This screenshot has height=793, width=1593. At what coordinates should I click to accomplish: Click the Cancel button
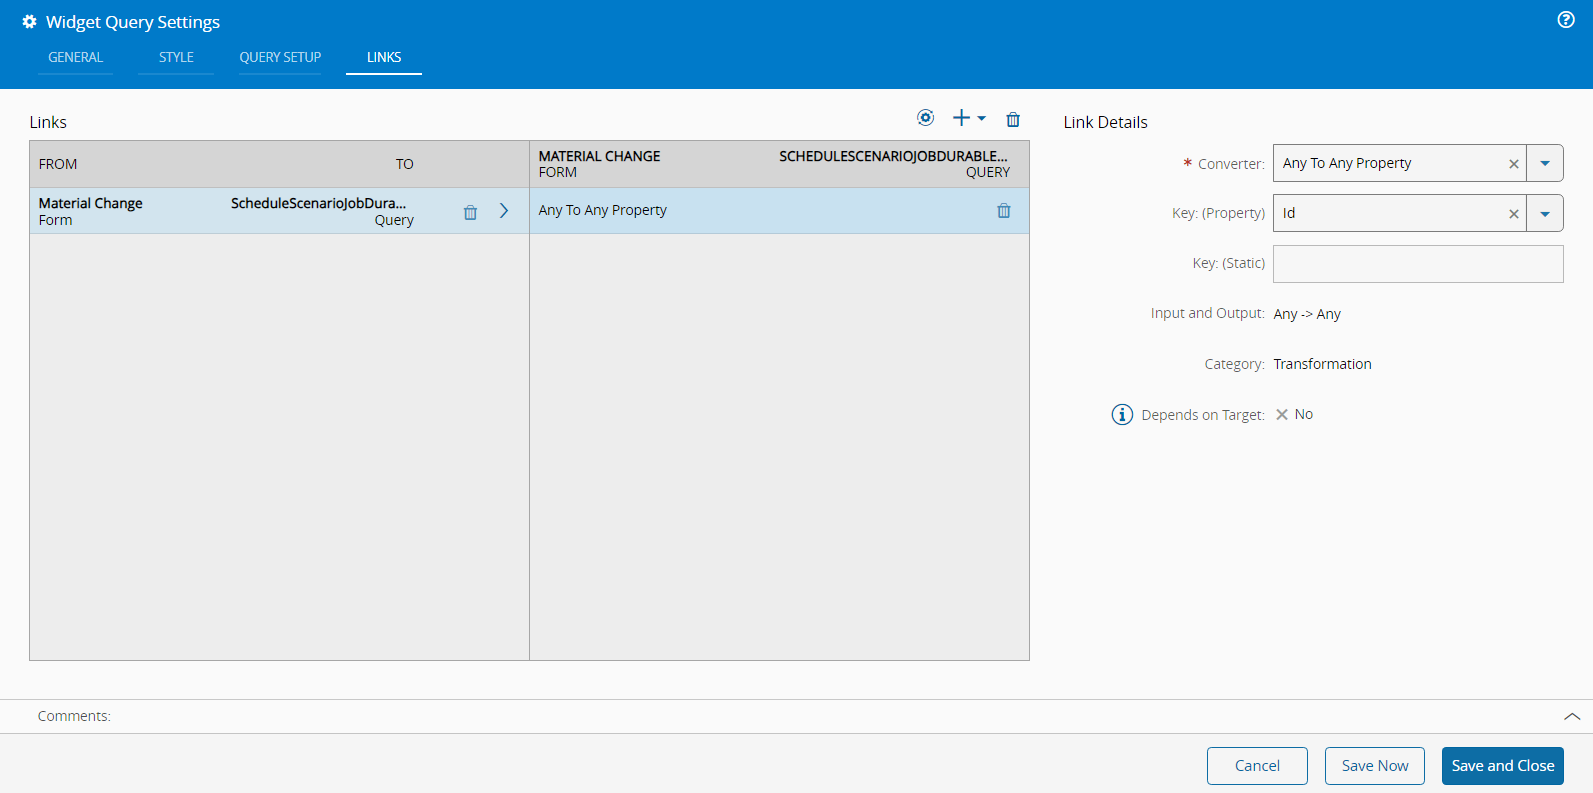click(1257, 766)
